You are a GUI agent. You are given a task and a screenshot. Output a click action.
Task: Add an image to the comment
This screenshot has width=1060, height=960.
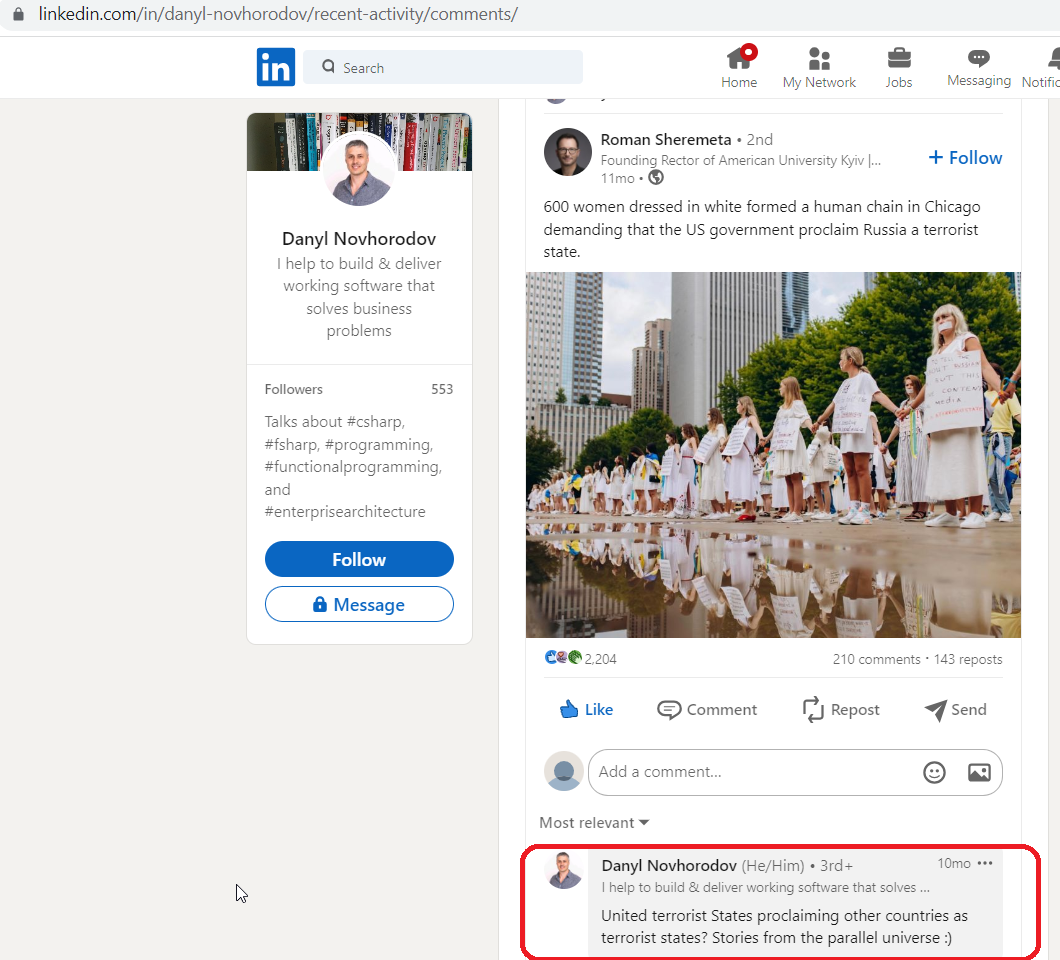coord(979,772)
